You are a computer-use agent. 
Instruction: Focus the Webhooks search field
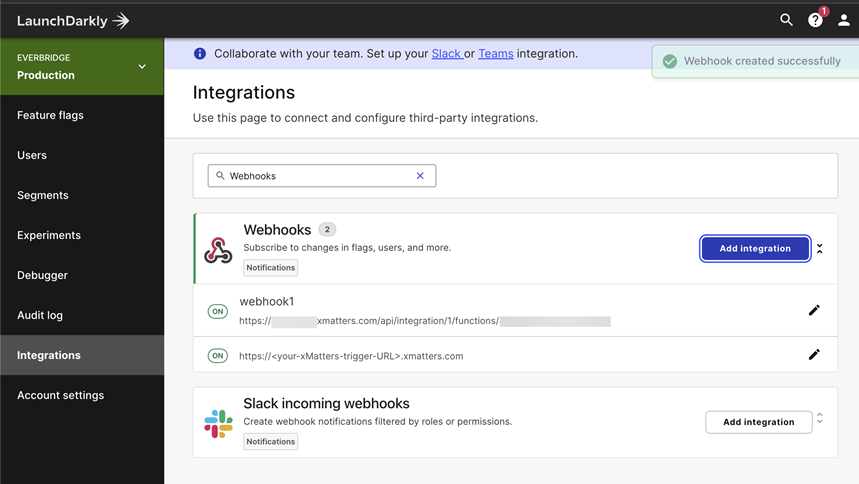pyautogui.click(x=322, y=176)
